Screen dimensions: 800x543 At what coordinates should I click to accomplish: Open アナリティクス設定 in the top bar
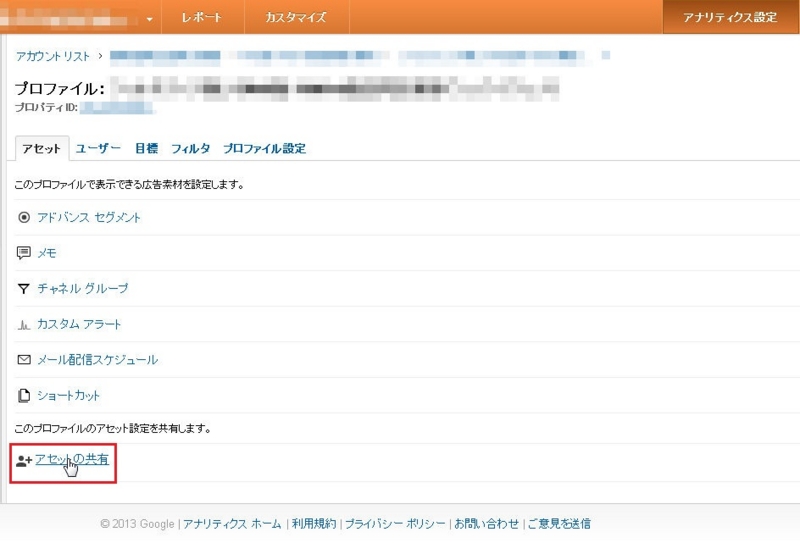(730, 17)
